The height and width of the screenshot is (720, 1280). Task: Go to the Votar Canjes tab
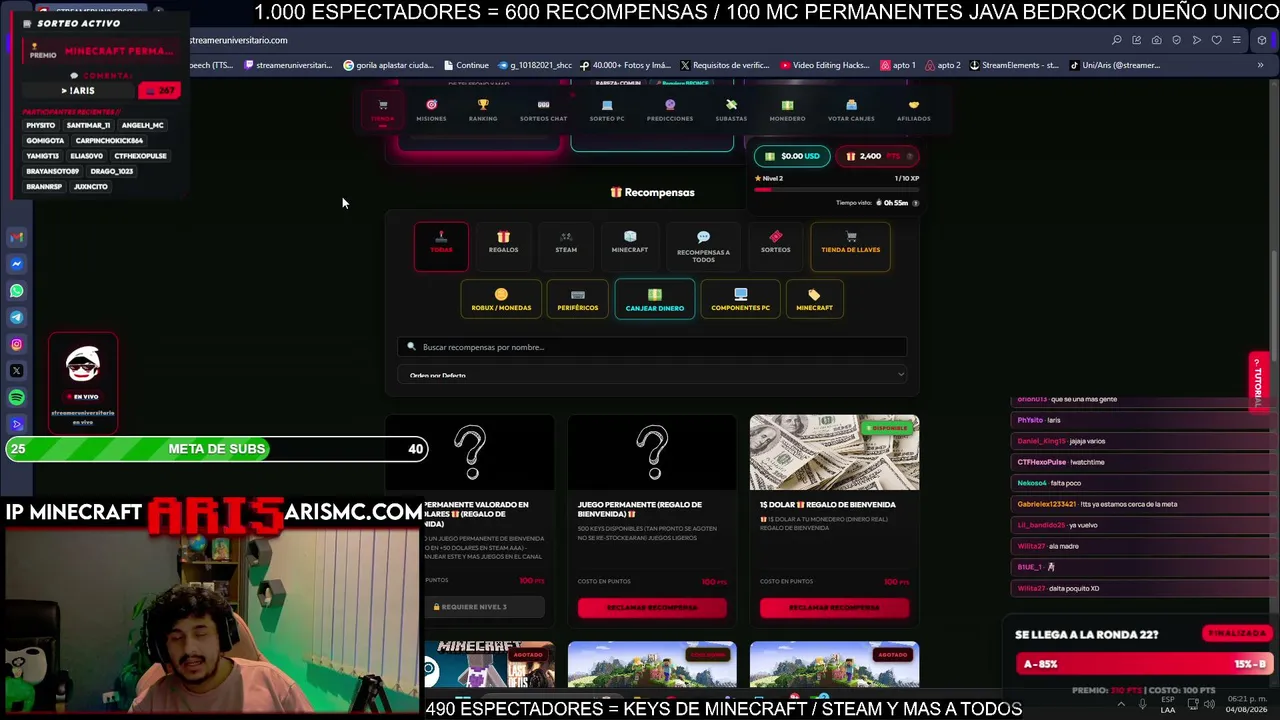(x=851, y=110)
